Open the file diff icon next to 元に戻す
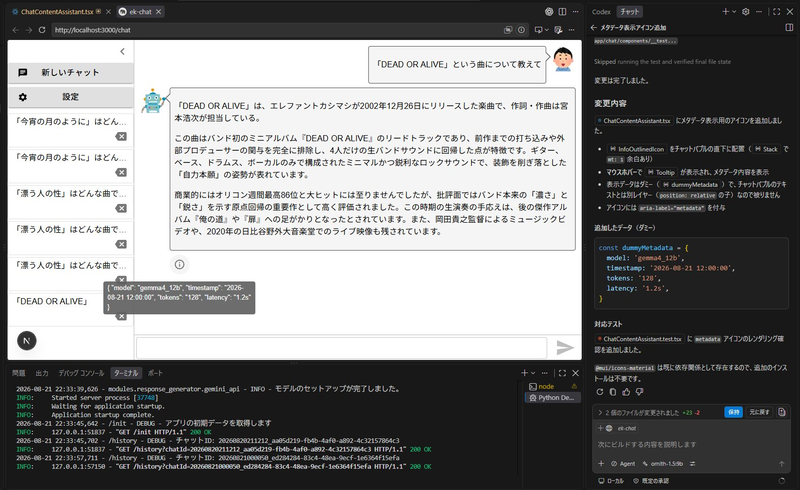Screen dimensions: 800x490 (782, 412)
